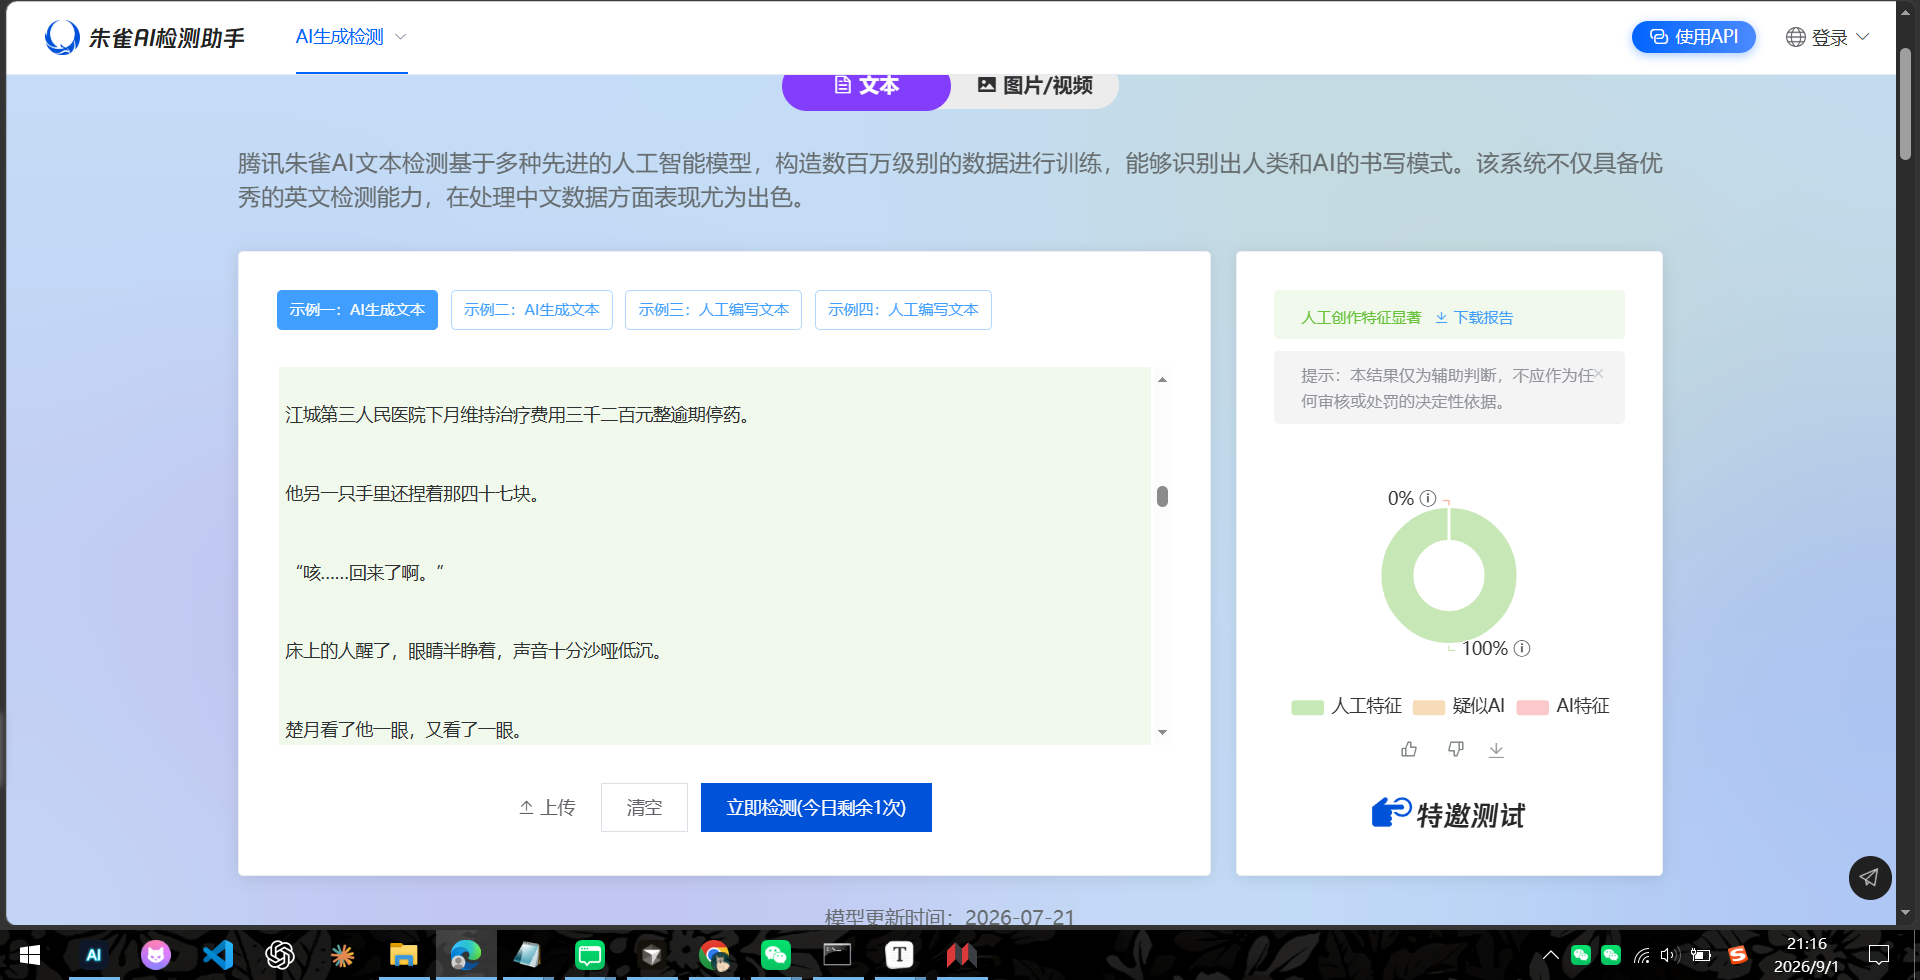This screenshot has height=980, width=1920.
Task: Click the 朱雀AI检测助手 logo
Action: click(x=145, y=38)
